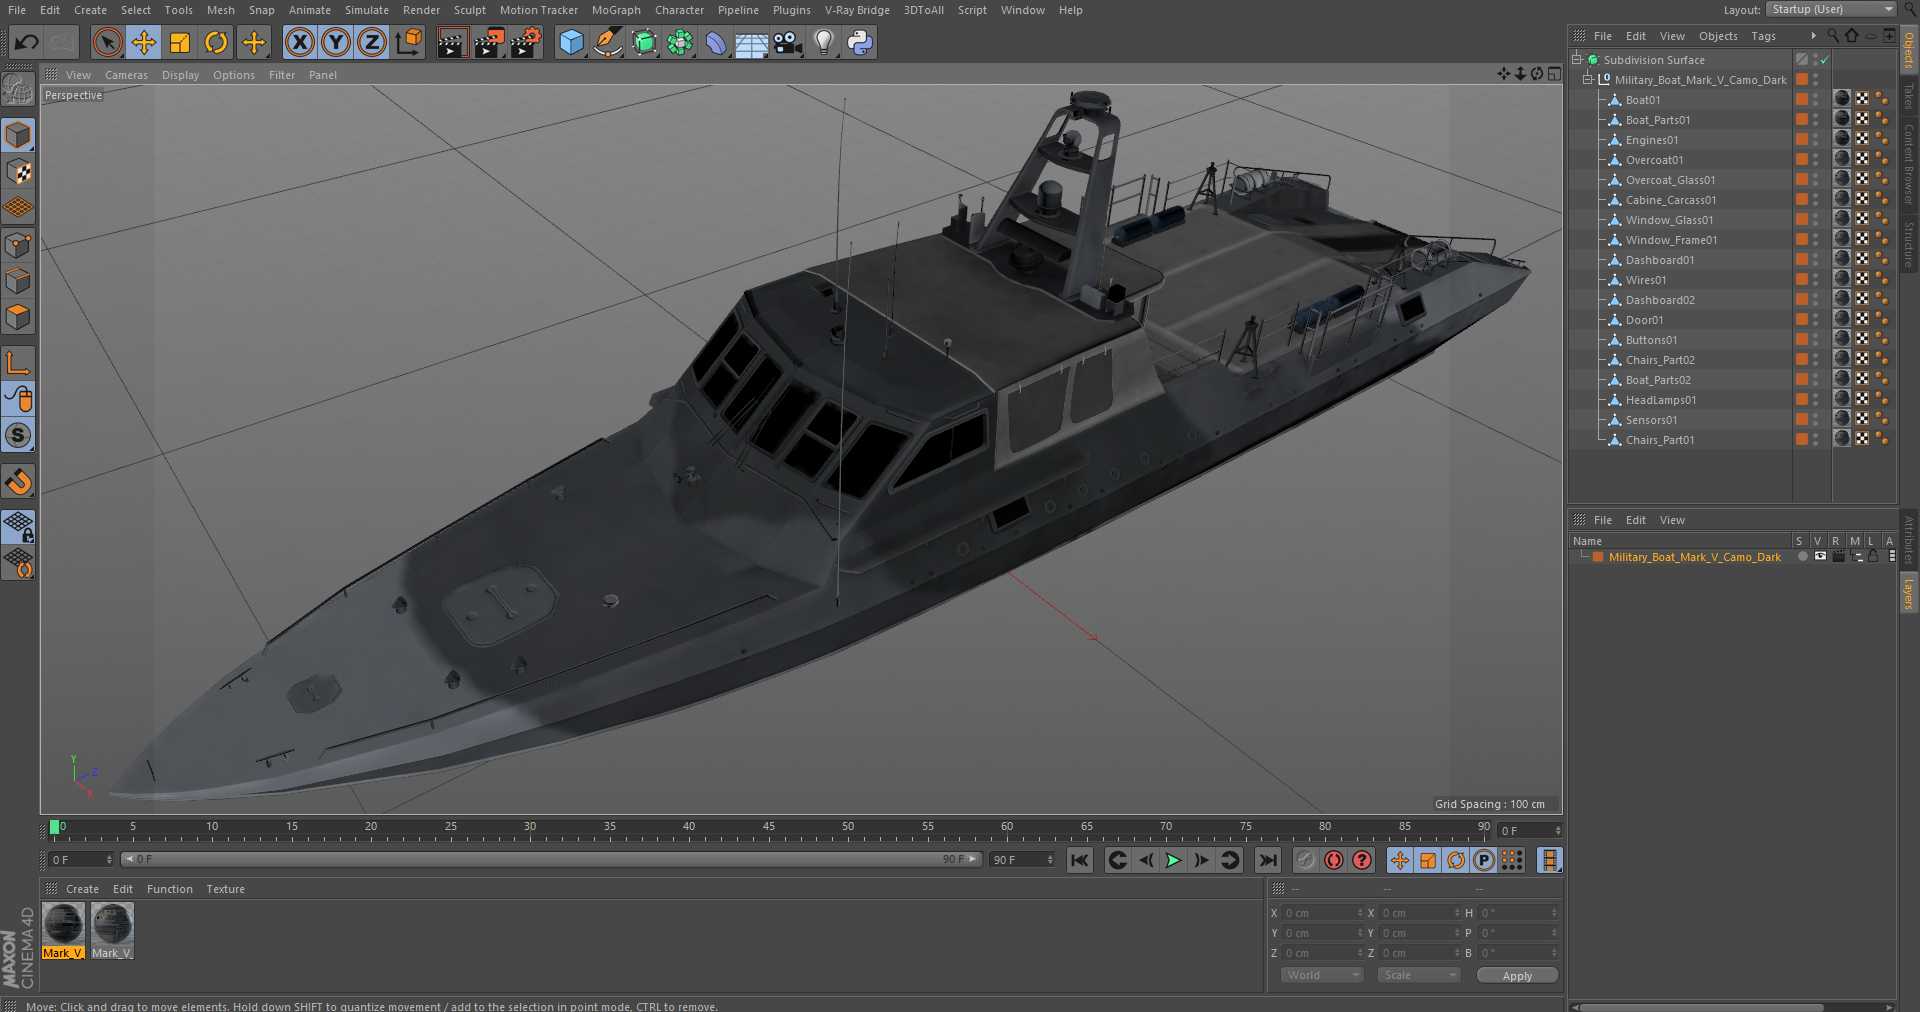Click Render View clapperboard icon

(452, 42)
